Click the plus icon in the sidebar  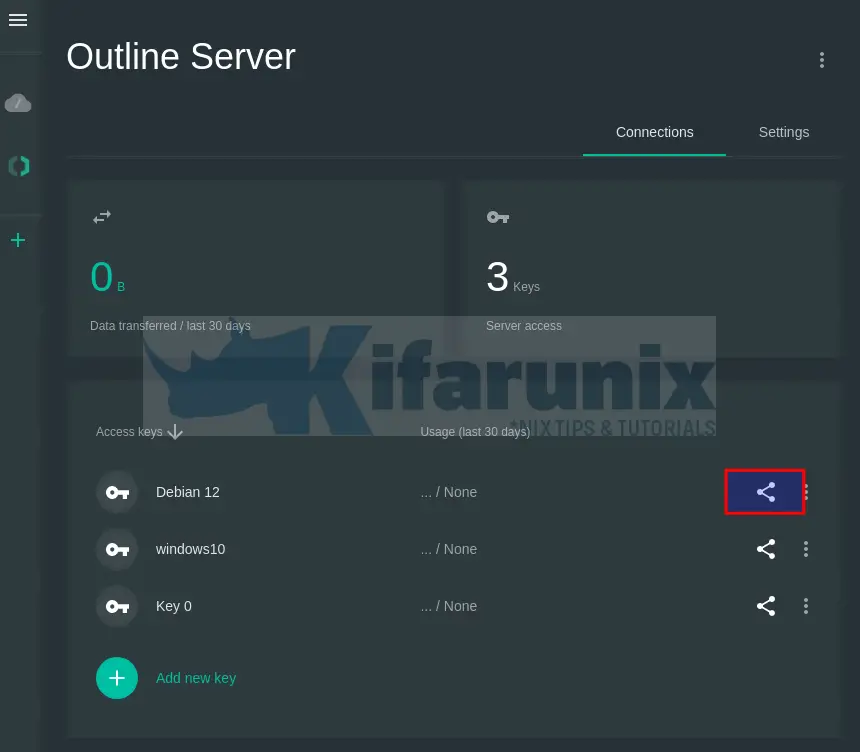click(18, 240)
